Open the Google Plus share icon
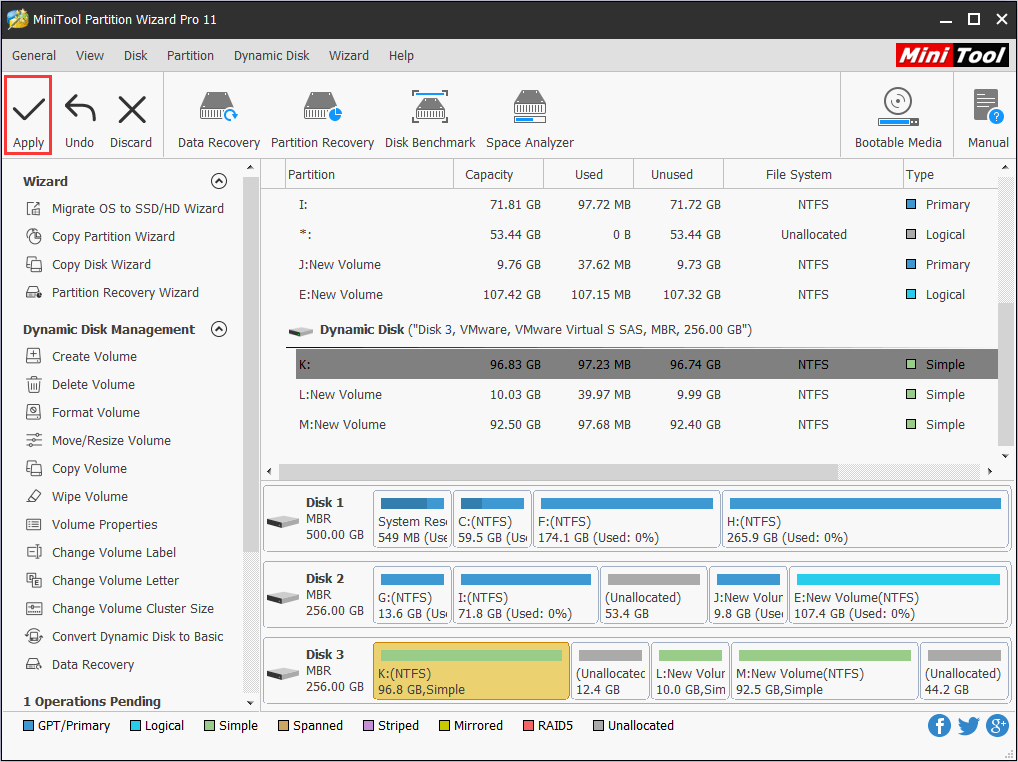 tap(997, 726)
